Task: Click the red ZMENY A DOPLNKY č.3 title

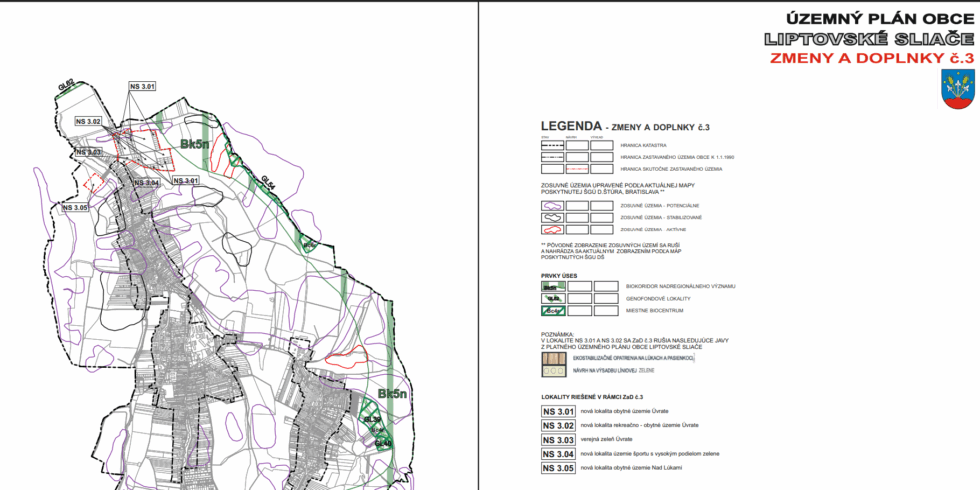Action: [870, 58]
